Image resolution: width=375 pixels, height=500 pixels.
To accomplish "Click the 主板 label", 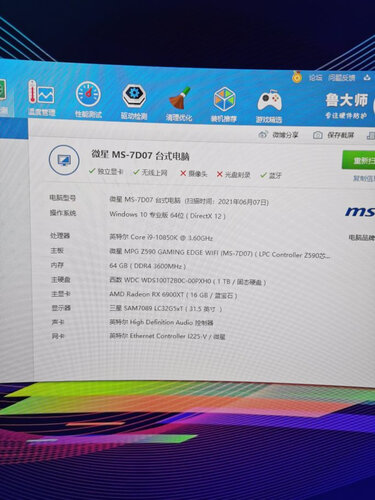I will pyautogui.click(x=57, y=250).
